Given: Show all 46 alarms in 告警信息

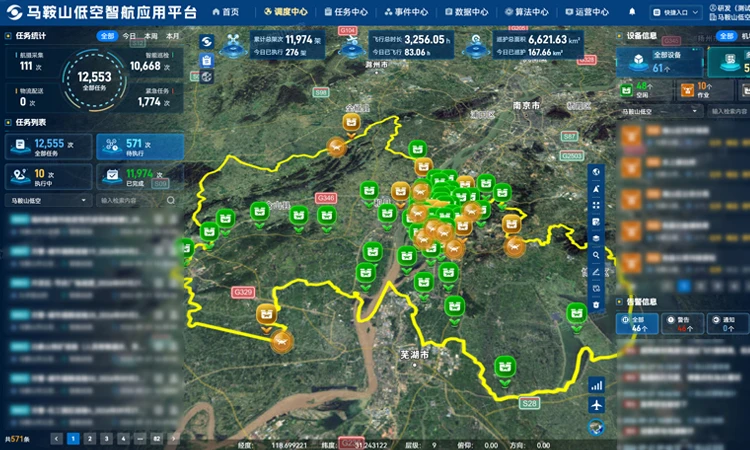Looking at the screenshot, I should click(637, 323).
